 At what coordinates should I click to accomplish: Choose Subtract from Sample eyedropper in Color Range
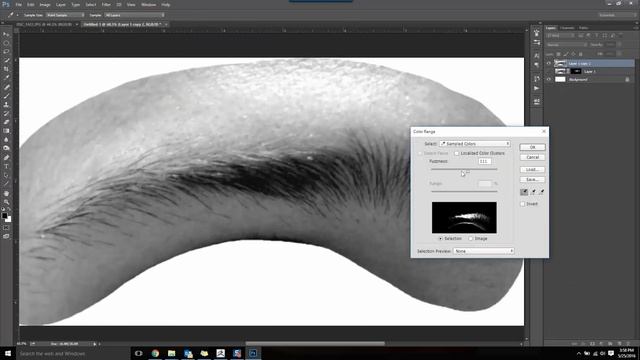point(542,192)
